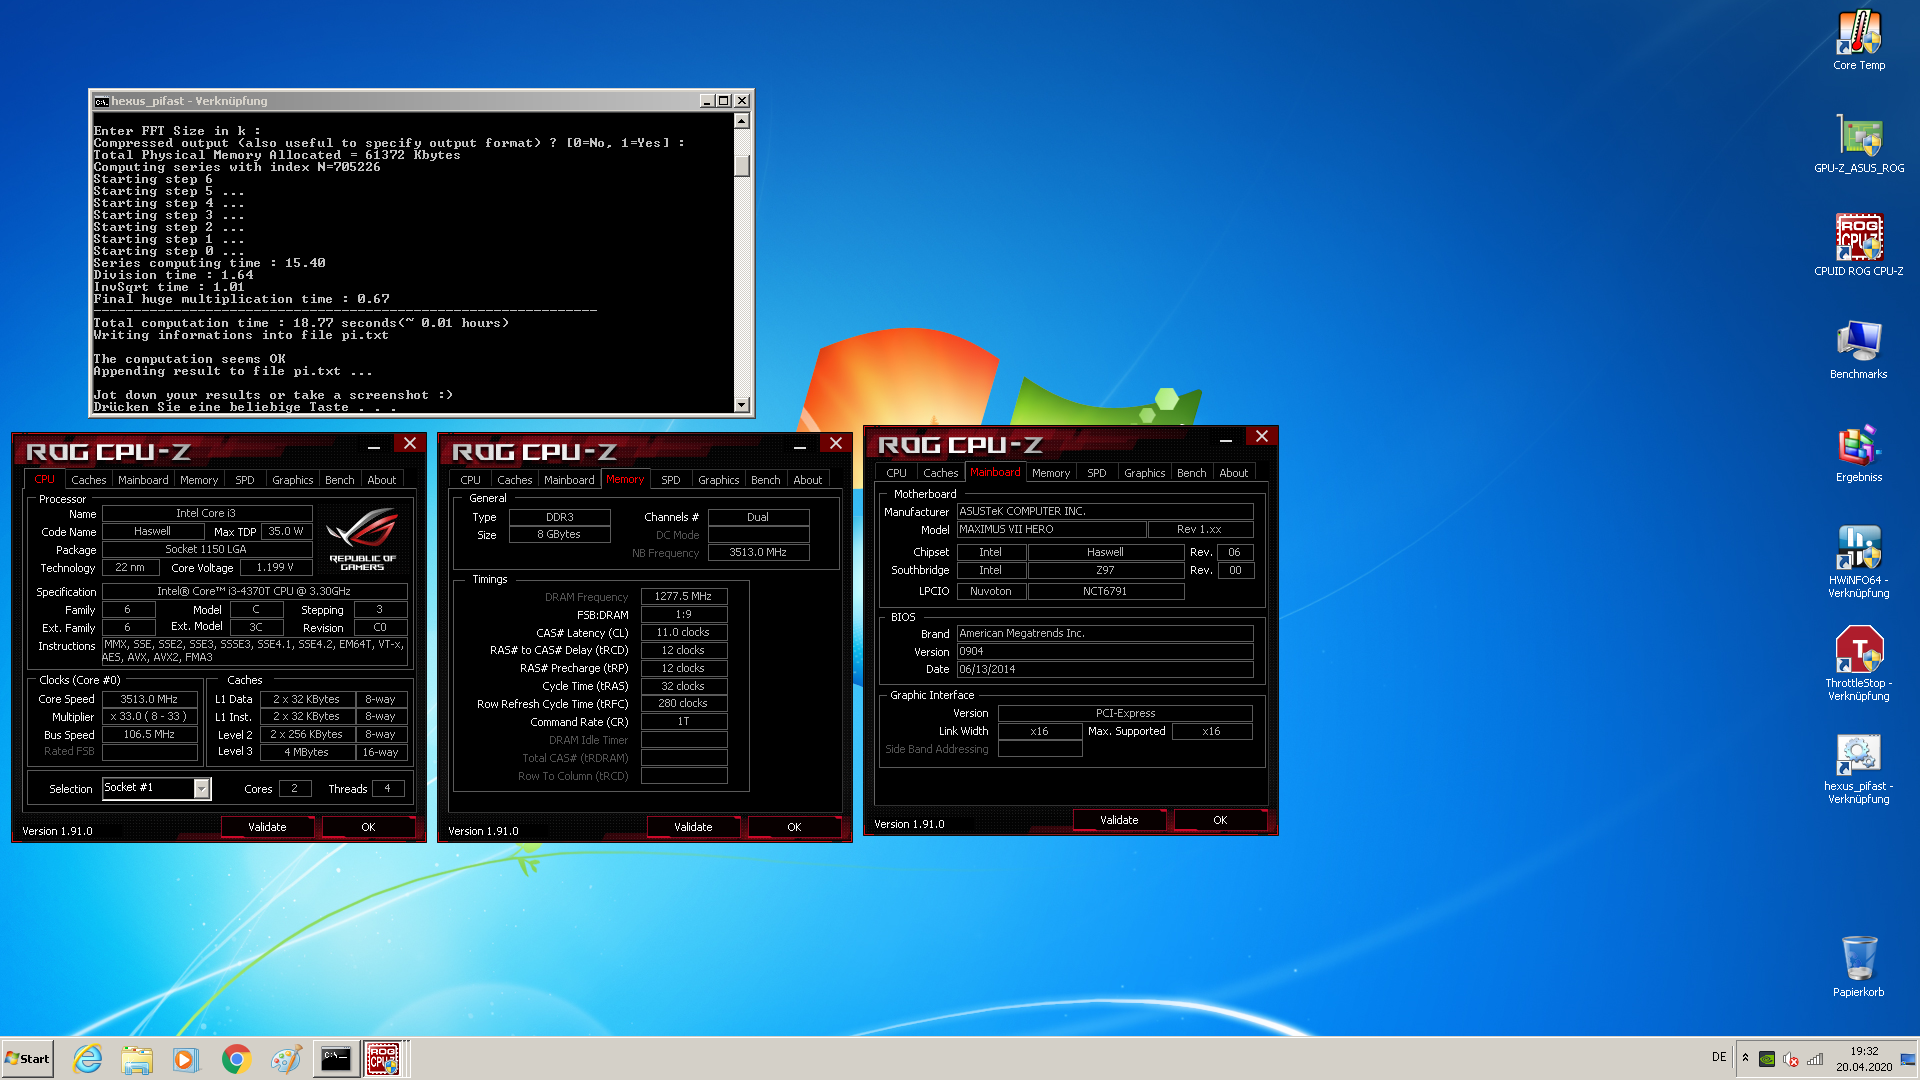This screenshot has width=1920, height=1080.
Task: Click the Model field MAXIMUS VII HERO
Action: [x=1050, y=529]
